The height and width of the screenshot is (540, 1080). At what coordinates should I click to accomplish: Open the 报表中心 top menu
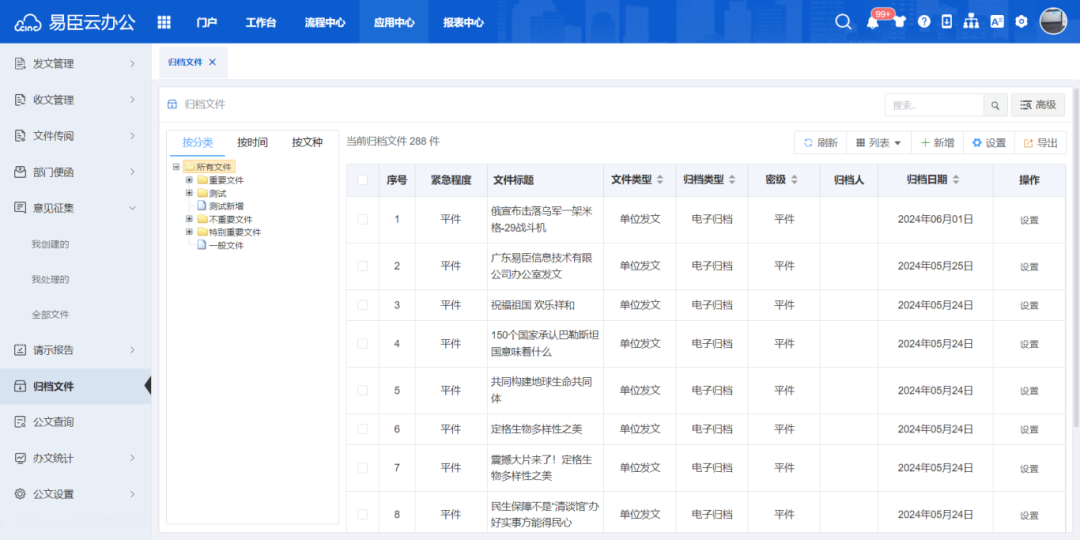point(464,22)
